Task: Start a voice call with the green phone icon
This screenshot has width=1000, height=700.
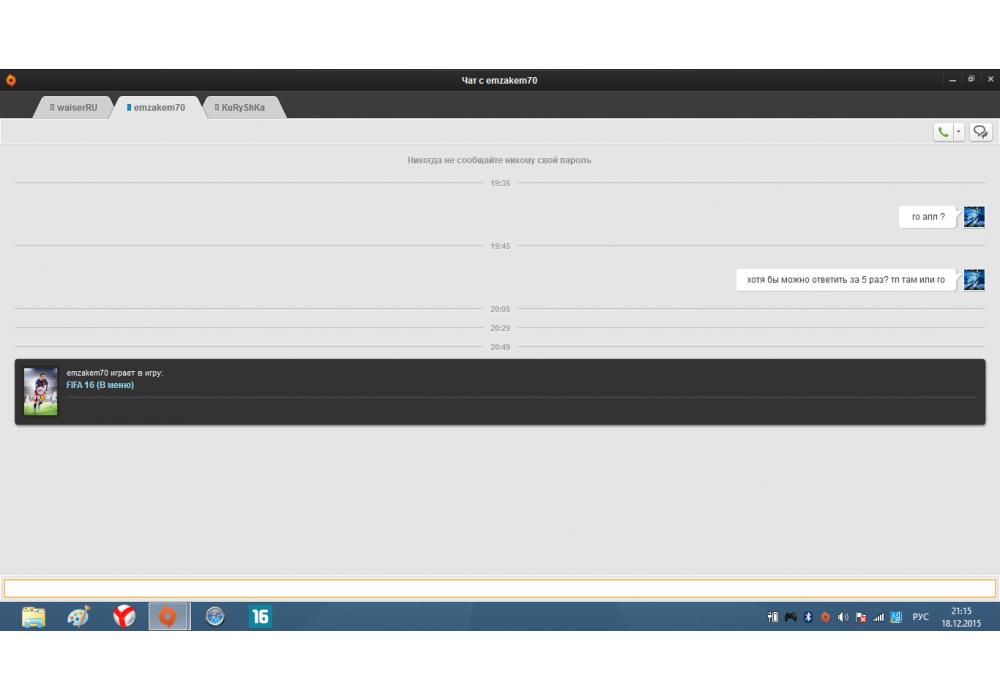Action: pyautogui.click(x=943, y=132)
